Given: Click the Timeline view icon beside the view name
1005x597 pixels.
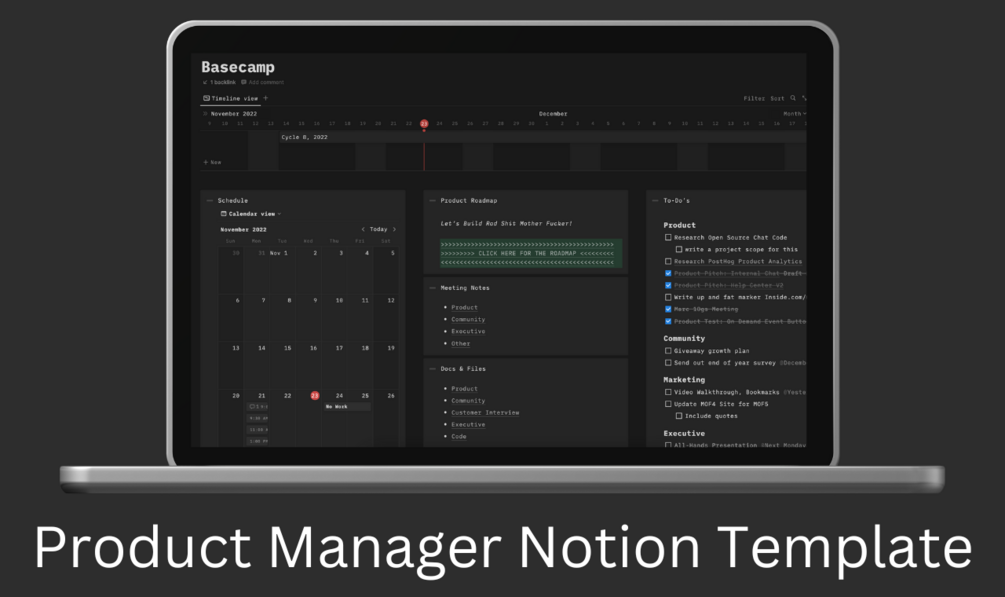Looking at the screenshot, I should point(206,98).
